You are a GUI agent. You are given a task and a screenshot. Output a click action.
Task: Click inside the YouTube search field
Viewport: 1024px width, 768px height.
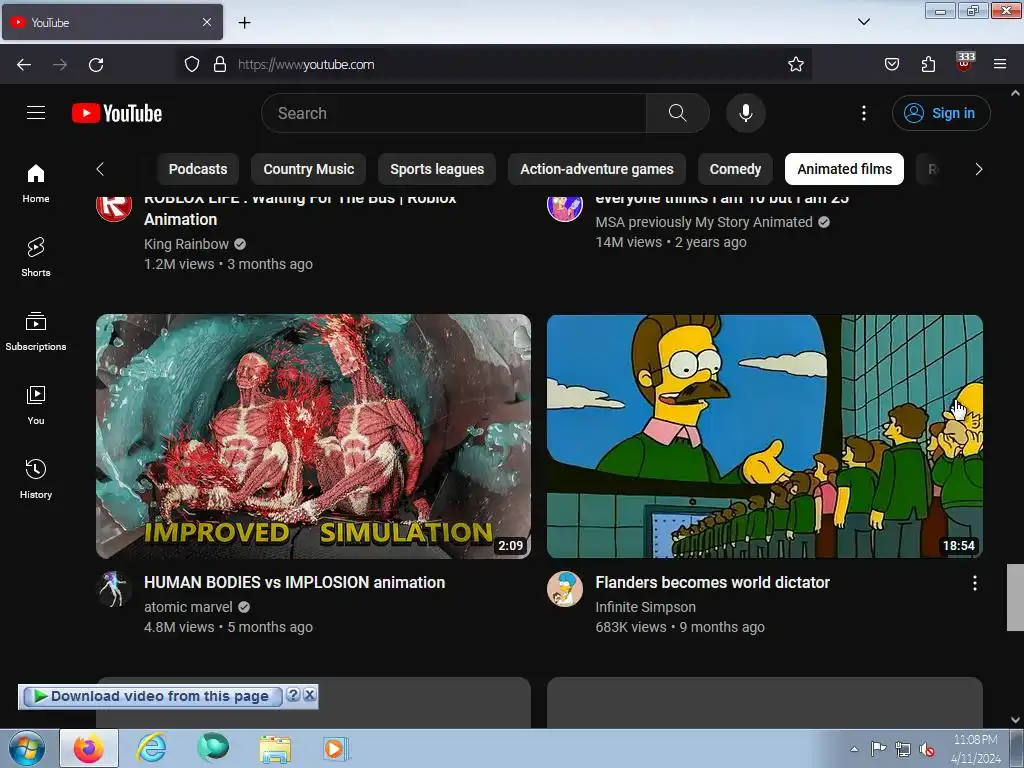click(x=454, y=113)
